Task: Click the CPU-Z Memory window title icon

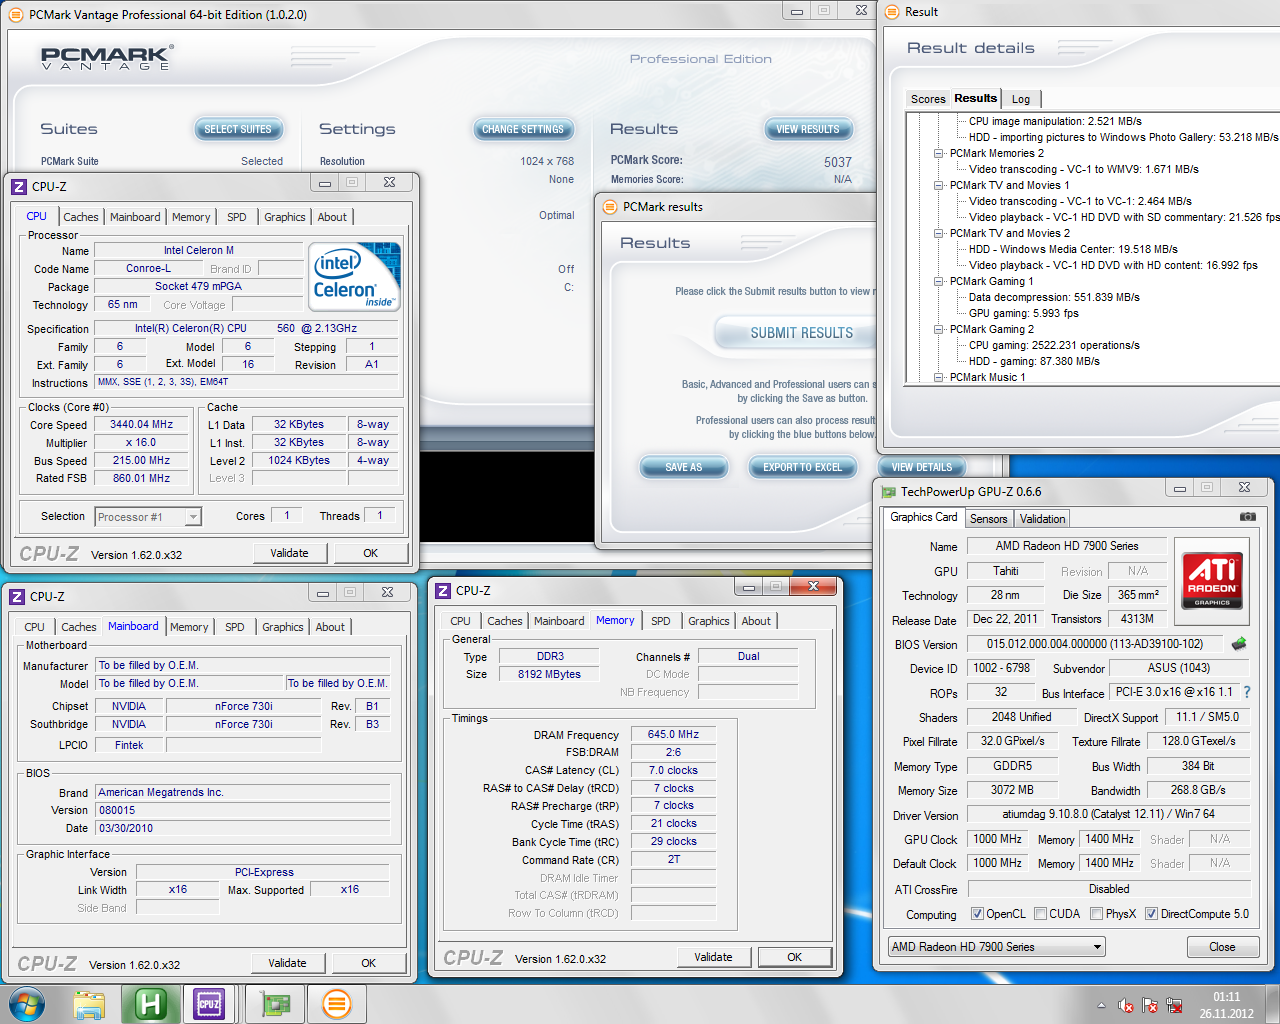Action: click(443, 591)
